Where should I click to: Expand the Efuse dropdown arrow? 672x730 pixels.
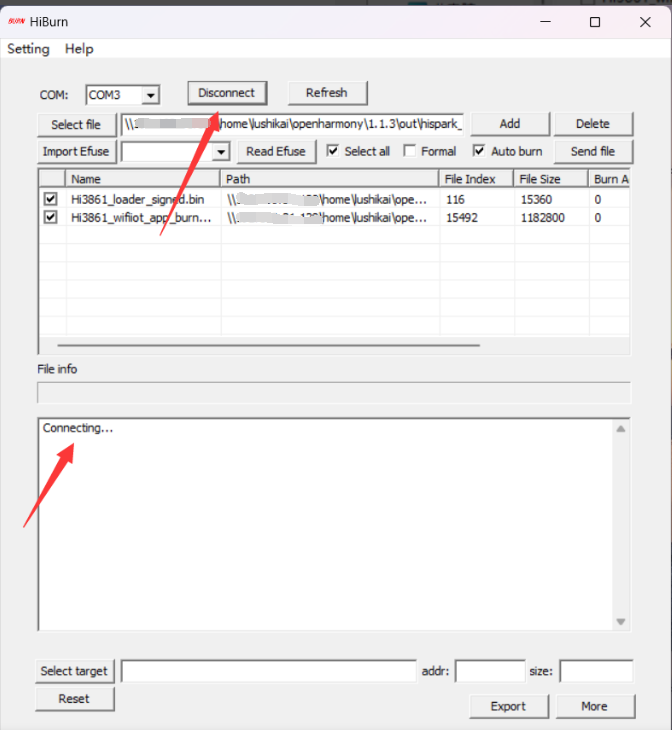[x=221, y=152]
